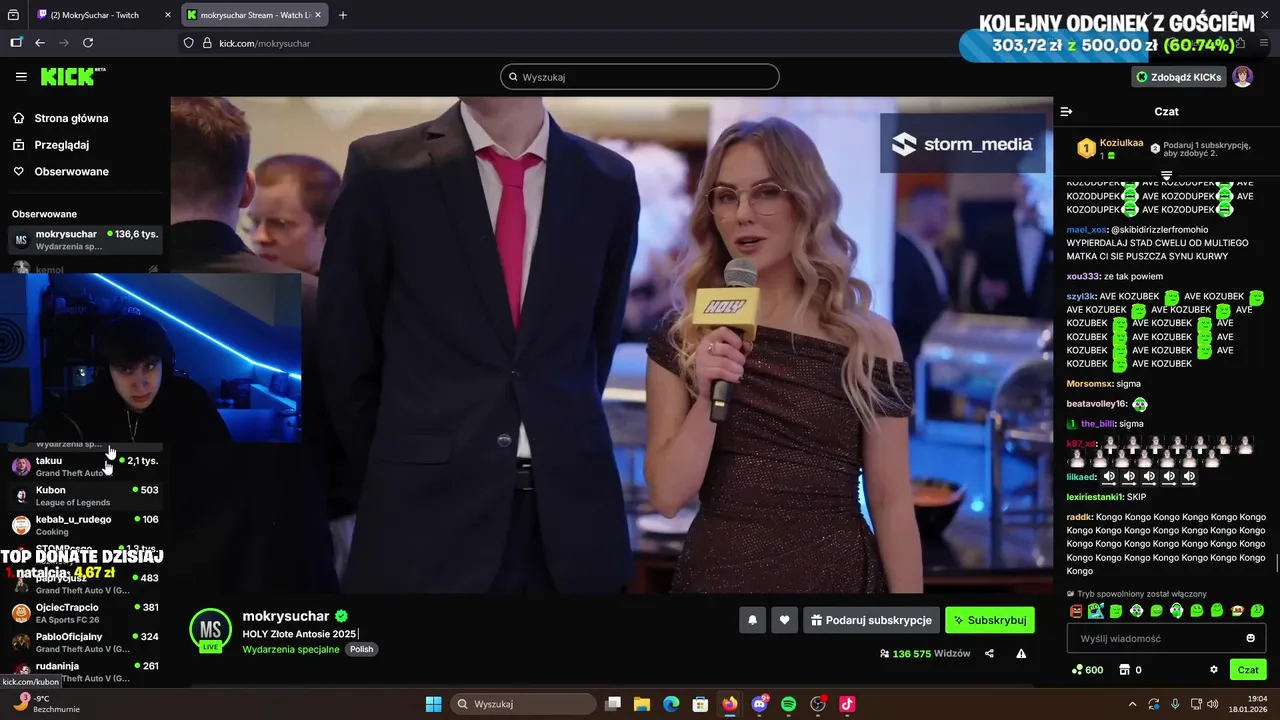This screenshot has height=720, width=1280.
Task: Open the Wydarzenia specjalne category link
Action: click(x=291, y=649)
